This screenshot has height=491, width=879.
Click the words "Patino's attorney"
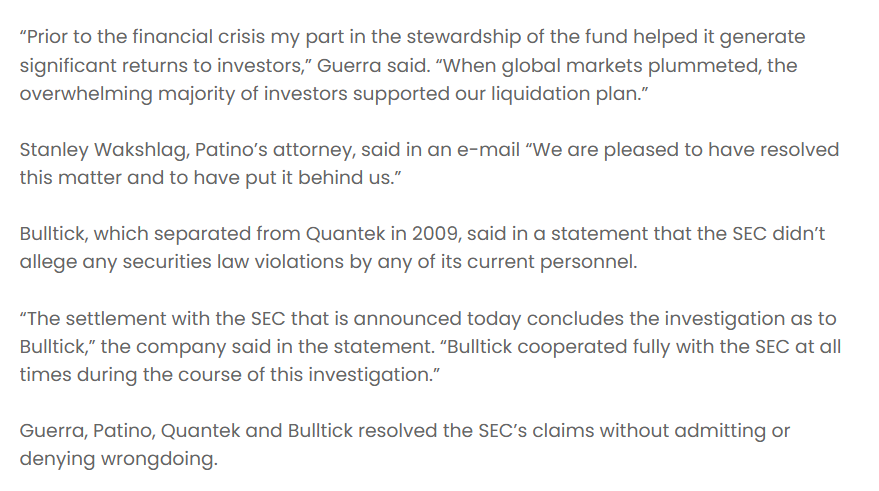pyautogui.click(x=274, y=150)
